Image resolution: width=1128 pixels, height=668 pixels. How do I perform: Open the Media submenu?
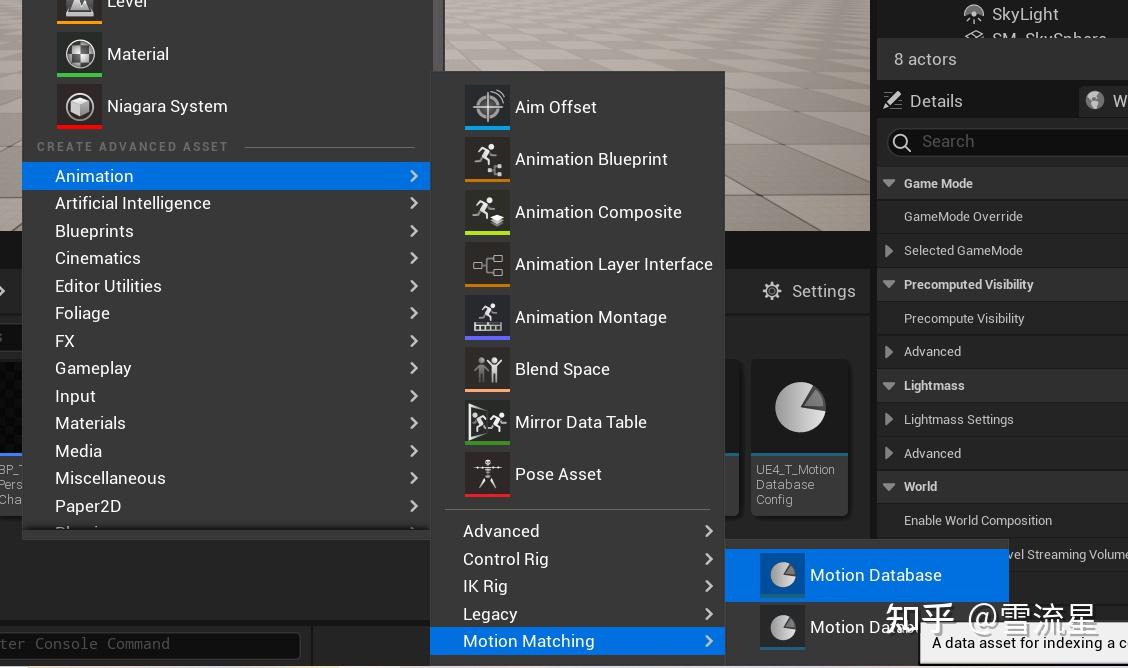pos(226,451)
